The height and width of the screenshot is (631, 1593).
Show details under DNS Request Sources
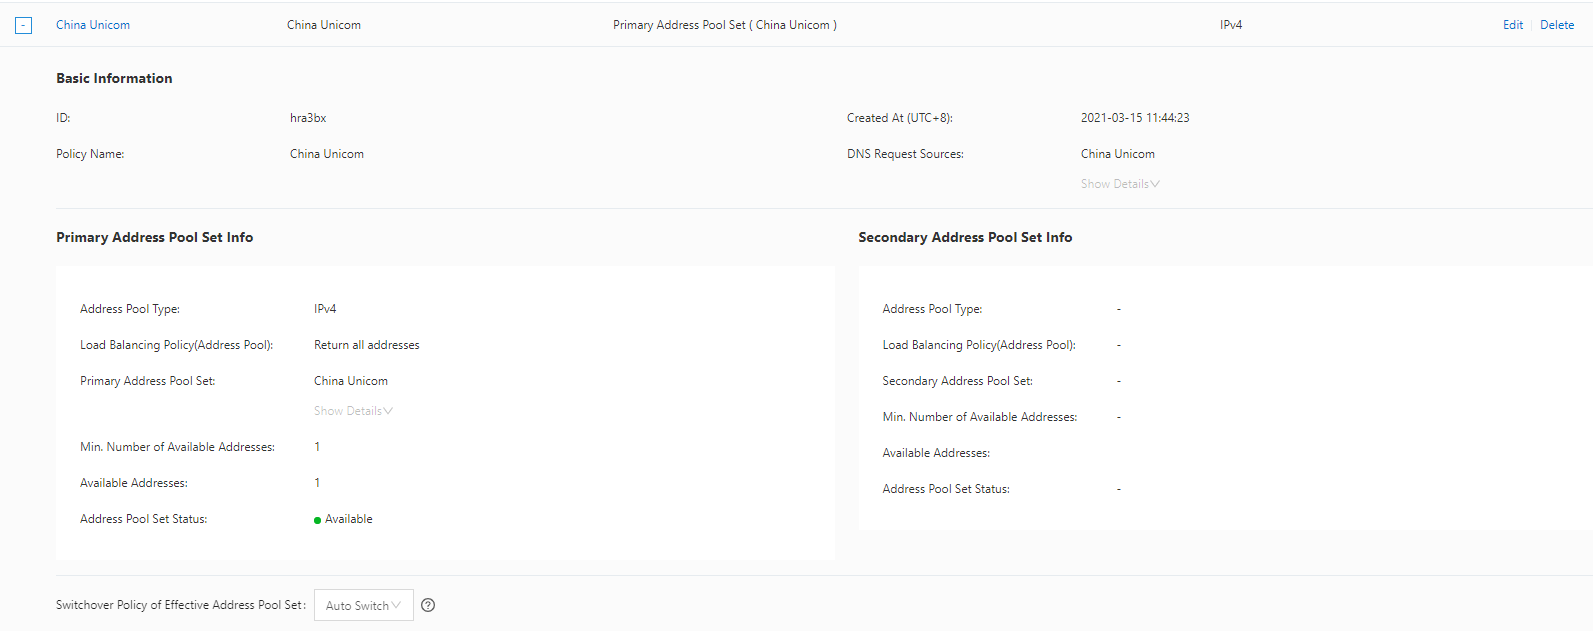[1120, 184]
